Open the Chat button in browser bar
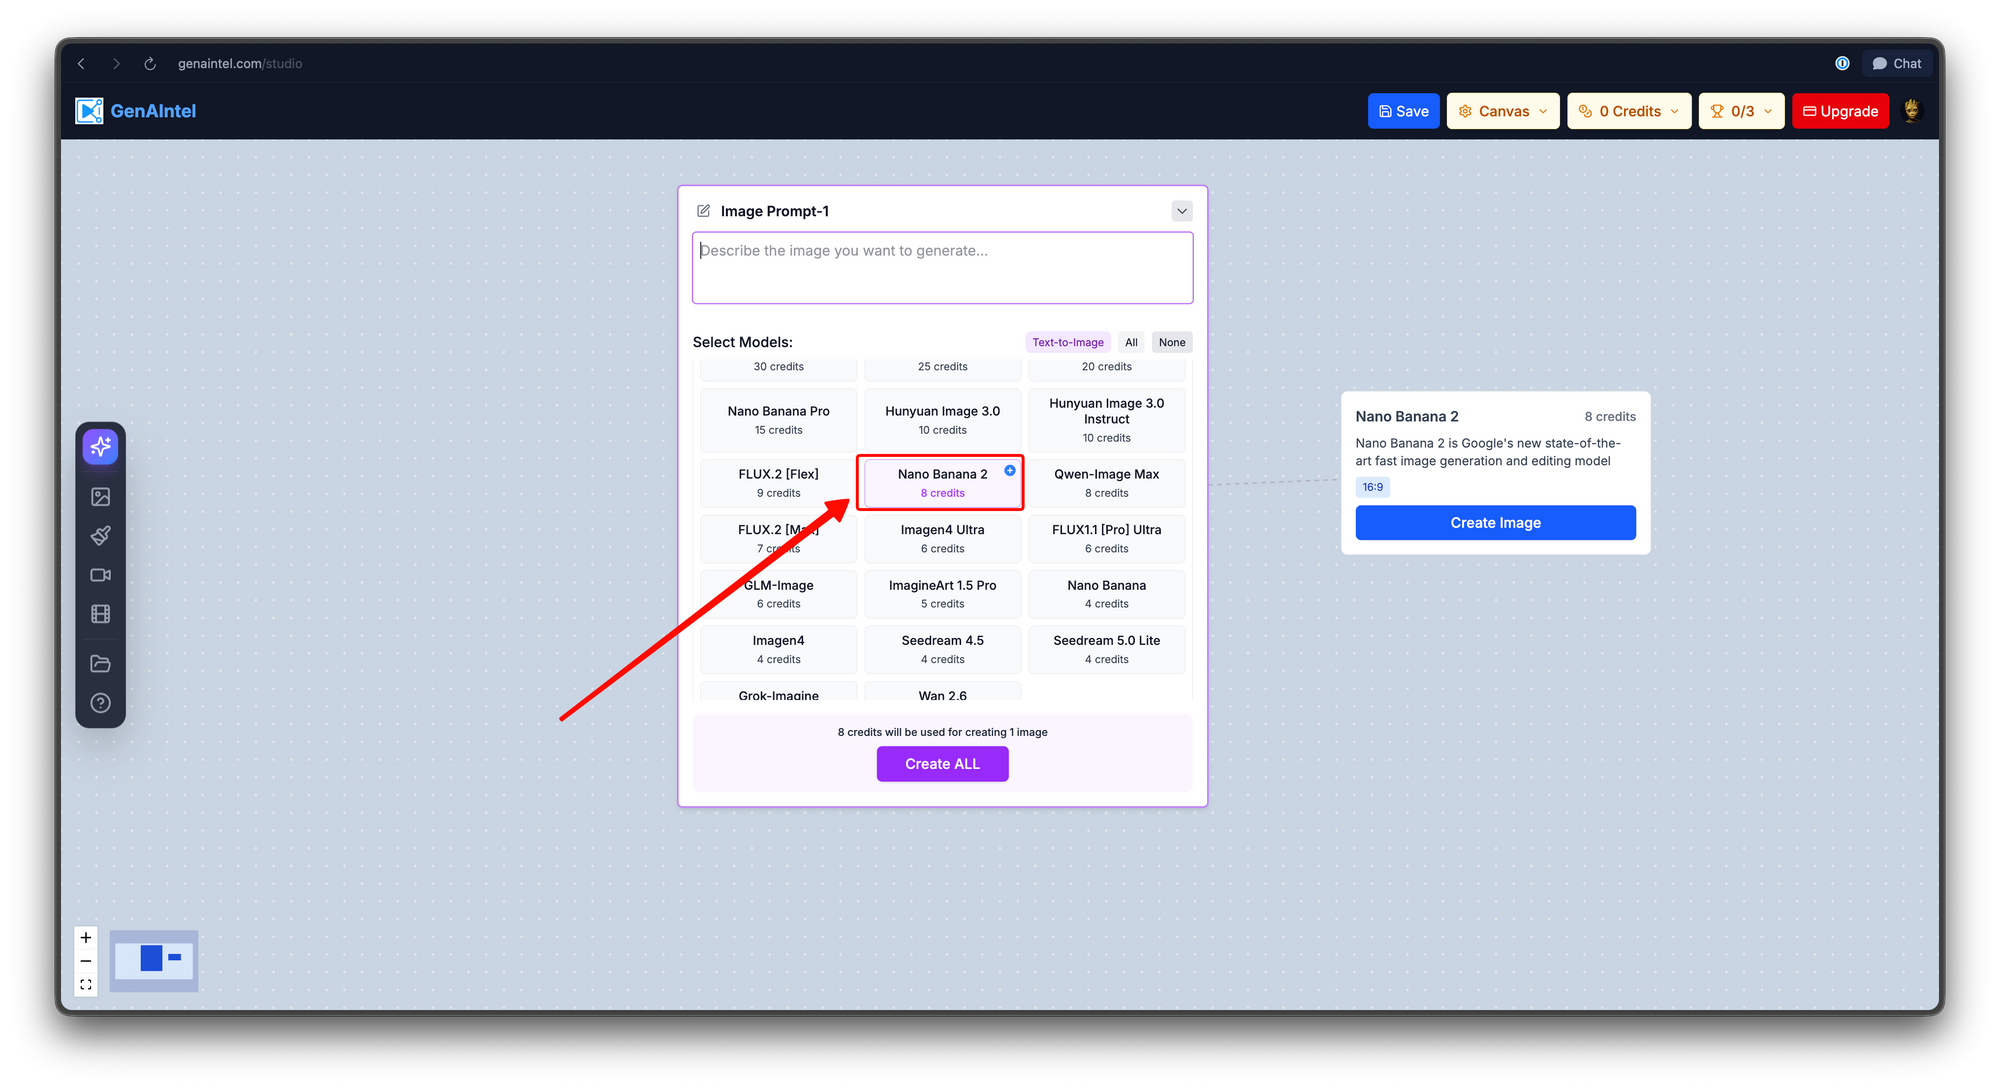2000x1089 pixels. (1897, 63)
